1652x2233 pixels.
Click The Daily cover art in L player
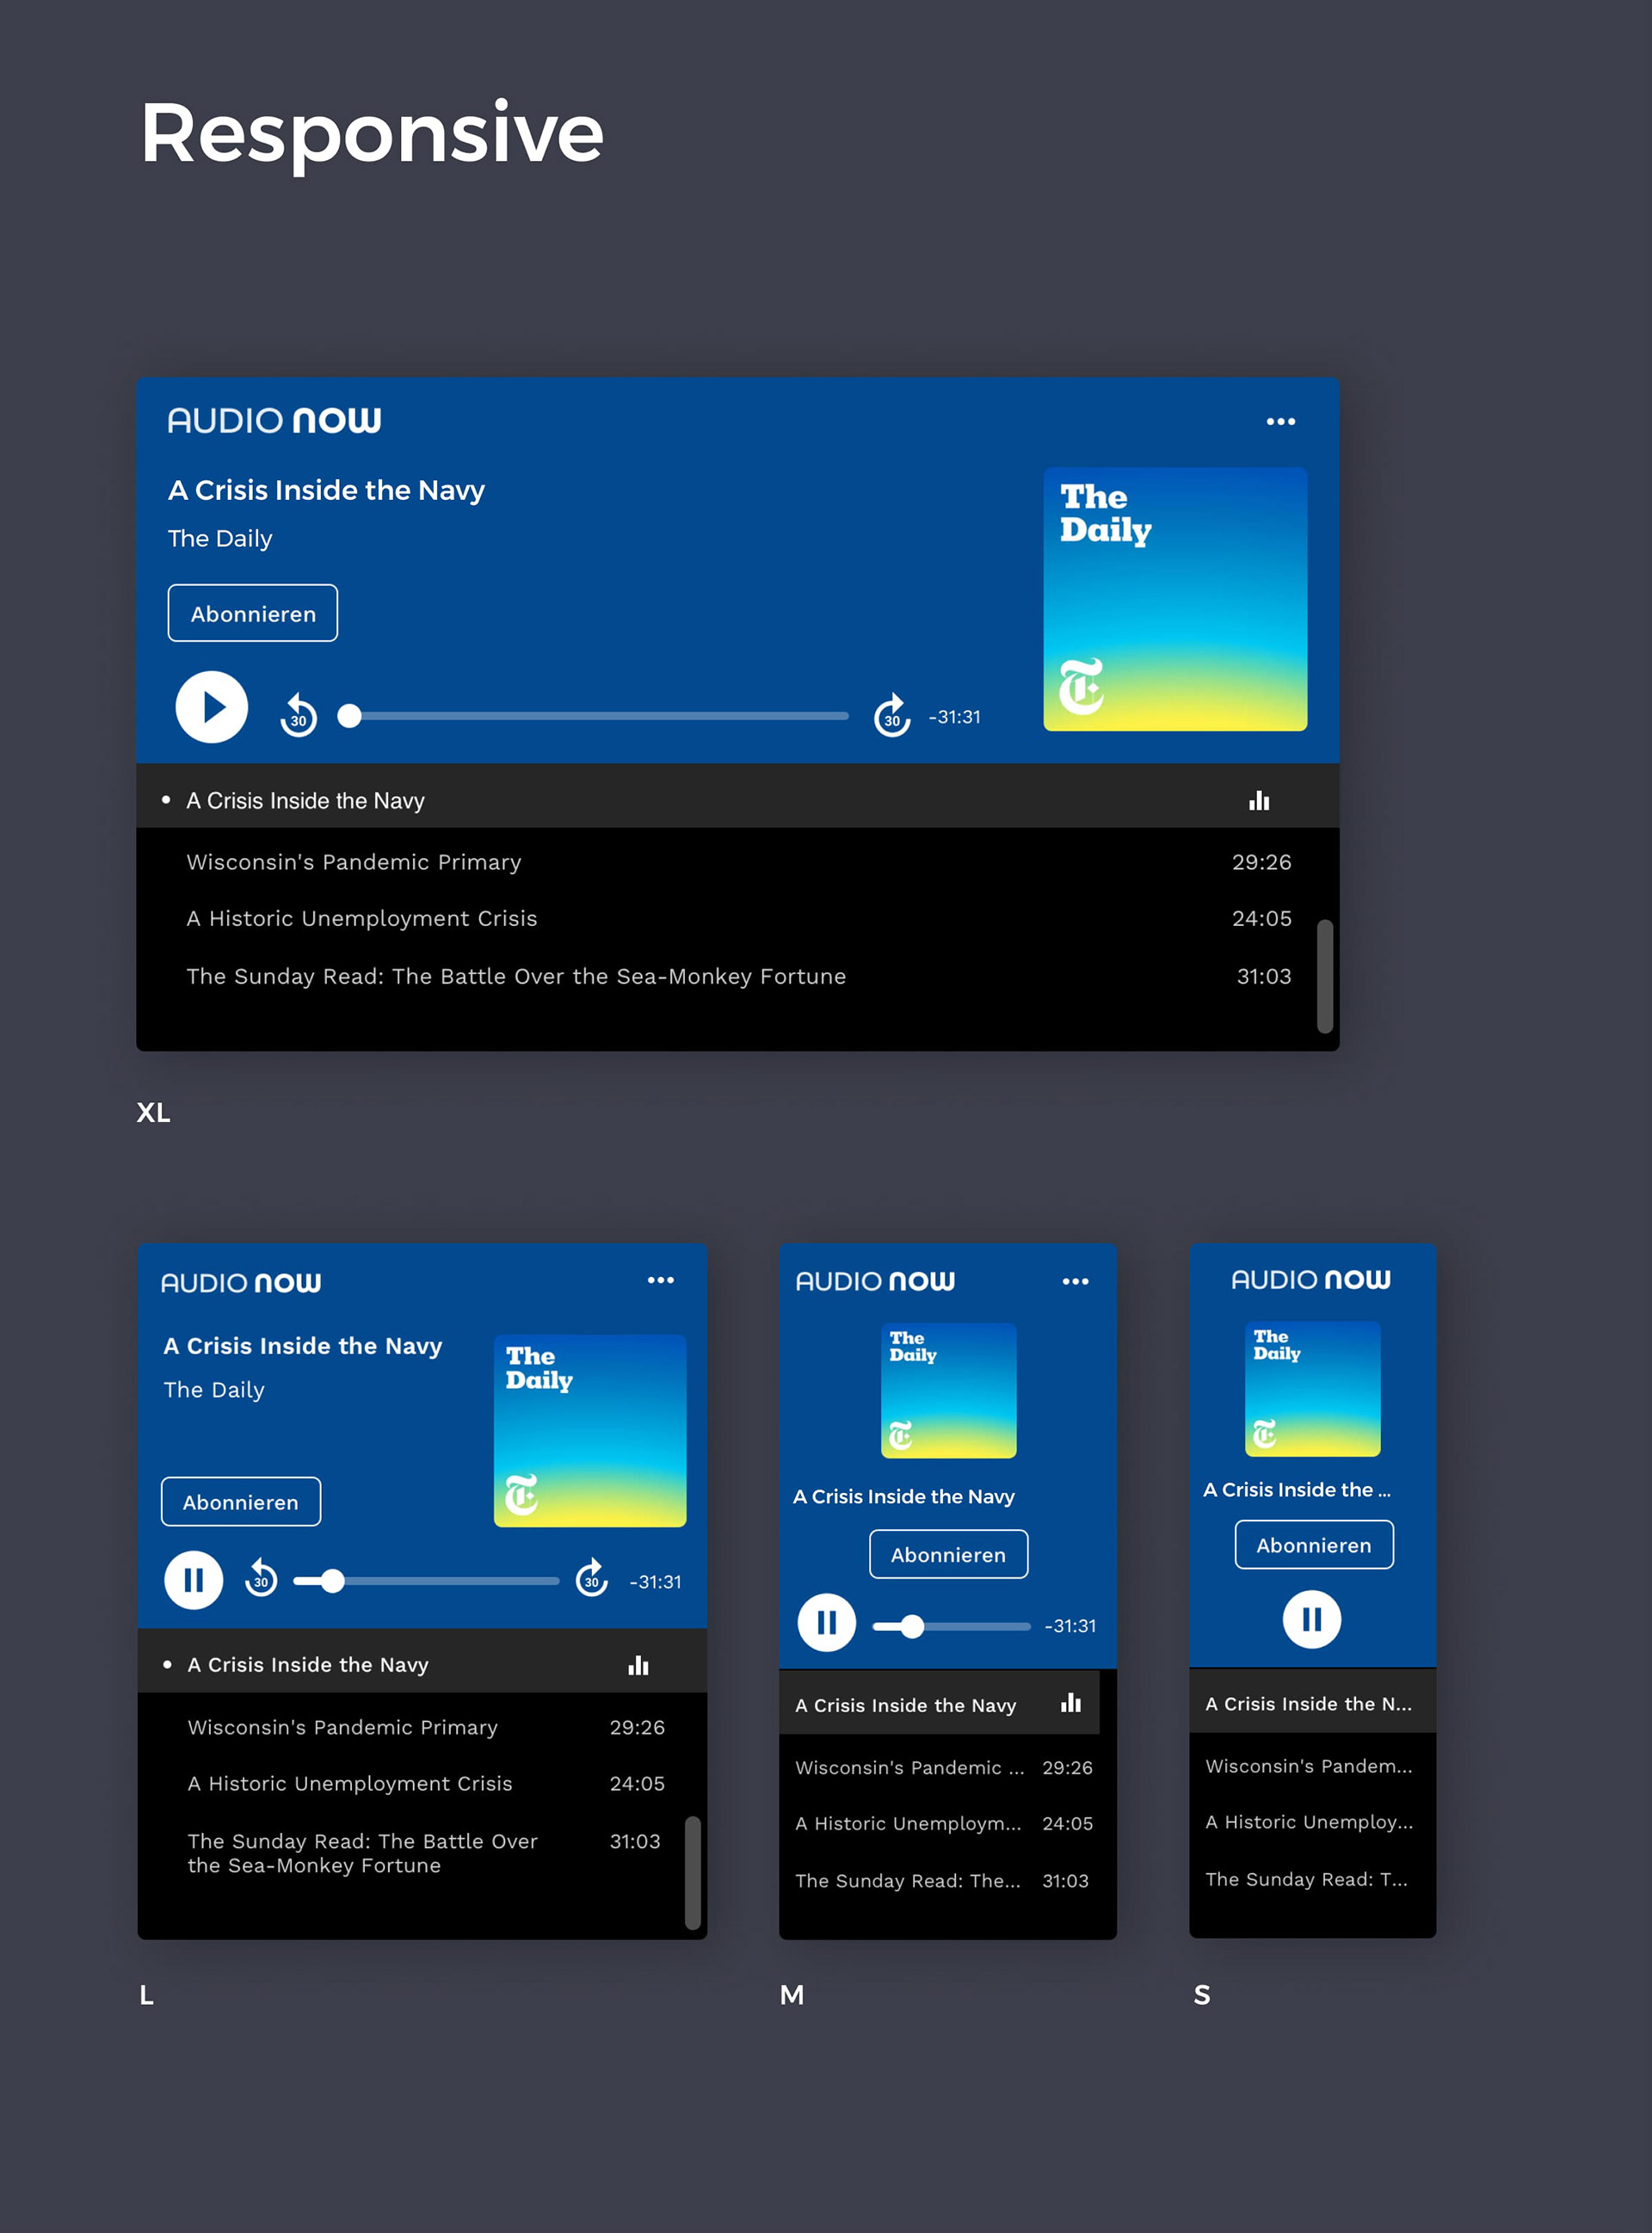click(590, 1431)
